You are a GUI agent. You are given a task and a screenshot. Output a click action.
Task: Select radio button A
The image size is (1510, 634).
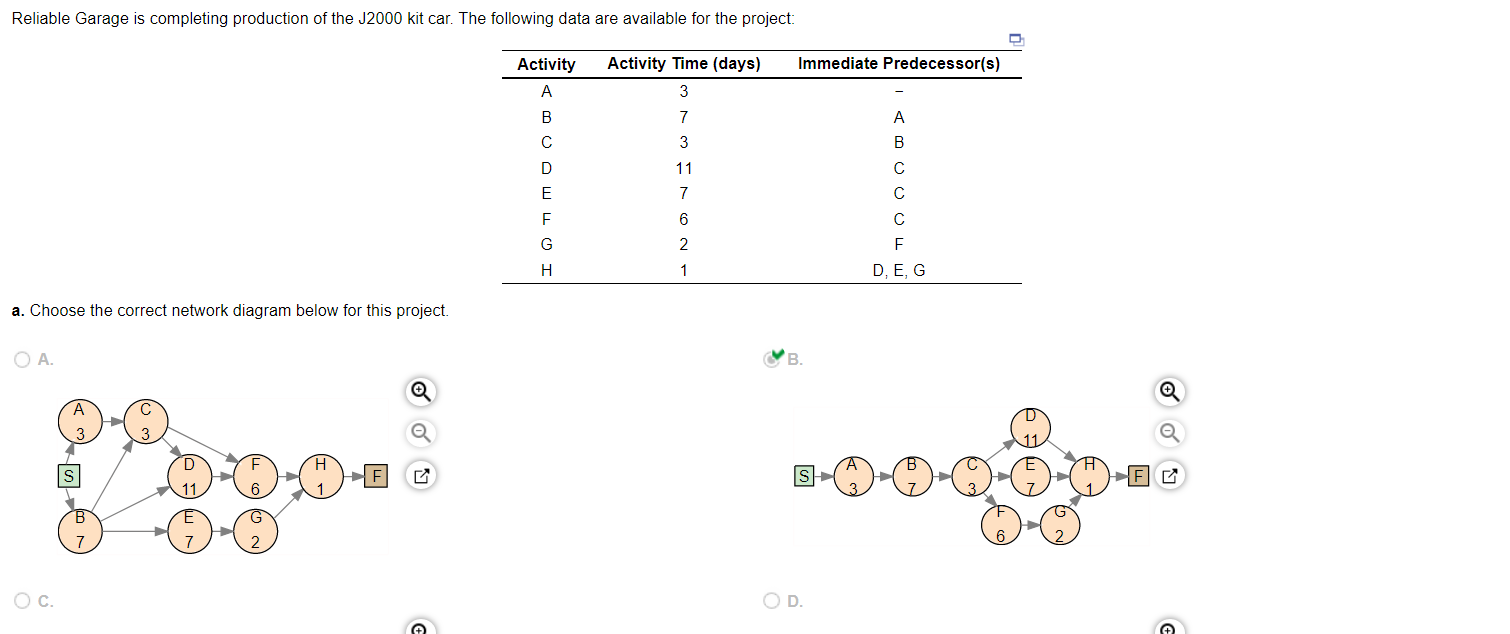point(21,359)
